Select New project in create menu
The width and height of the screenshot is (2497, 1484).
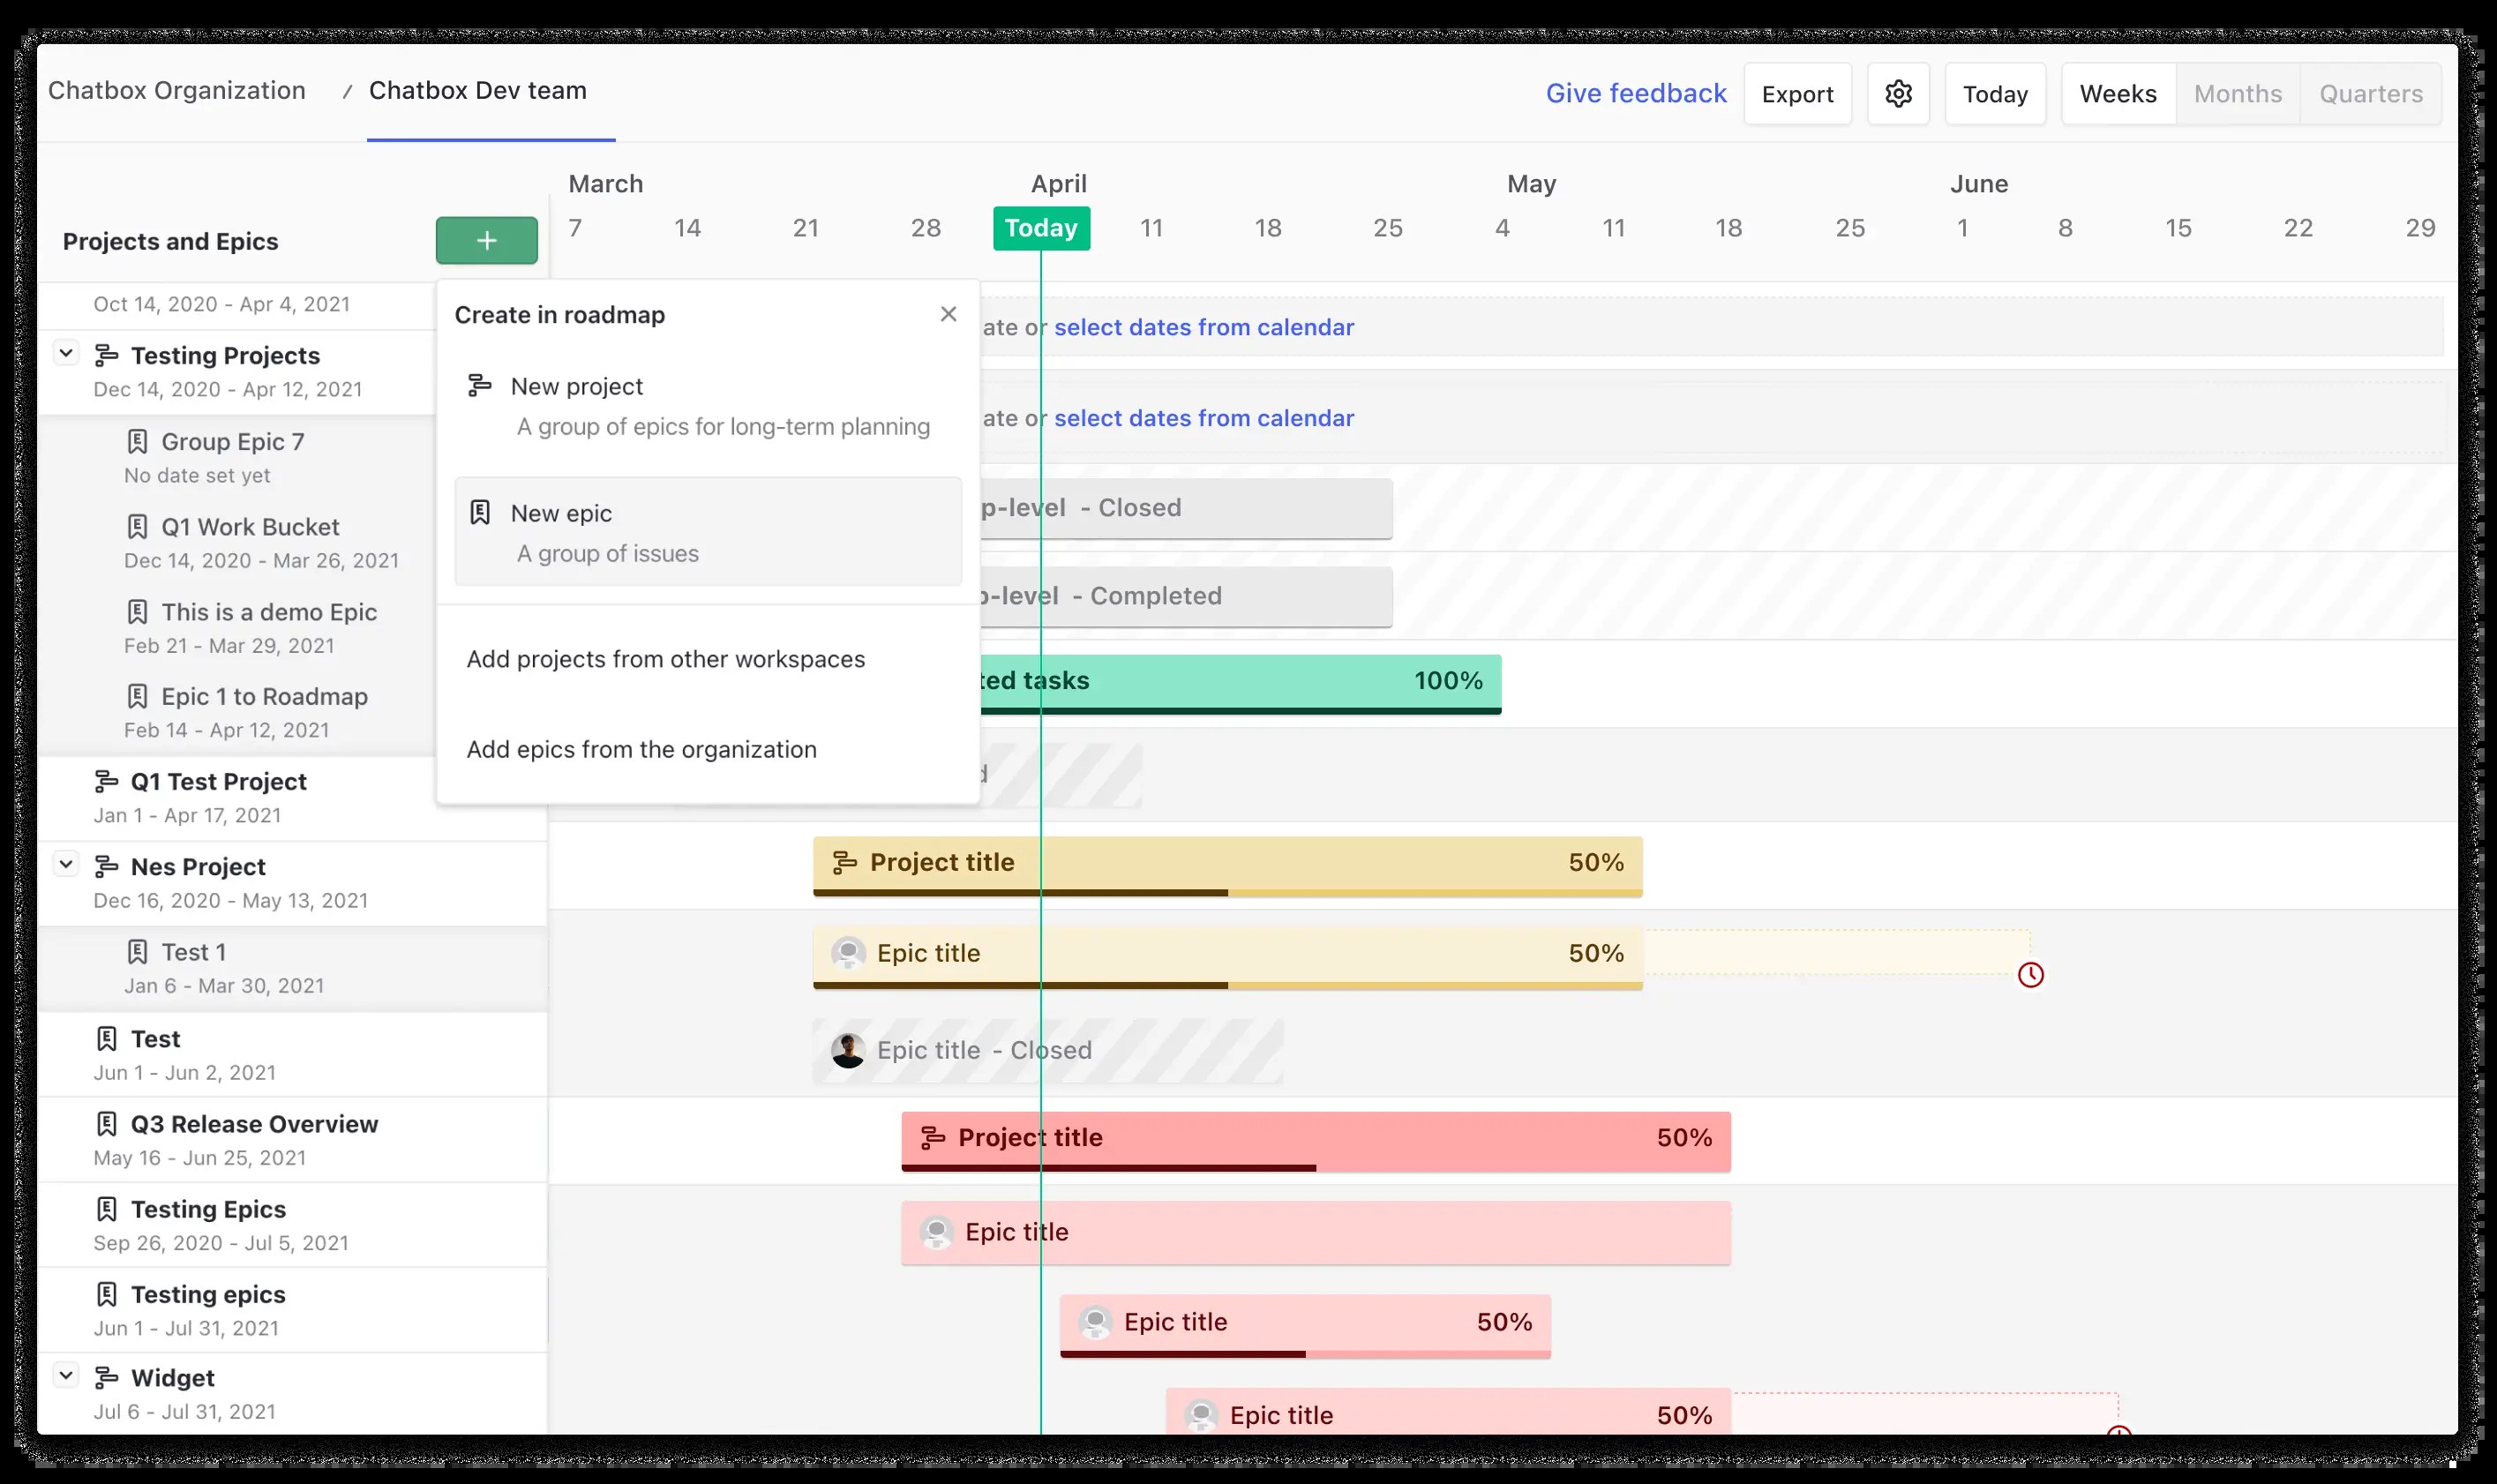click(x=708, y=406)
